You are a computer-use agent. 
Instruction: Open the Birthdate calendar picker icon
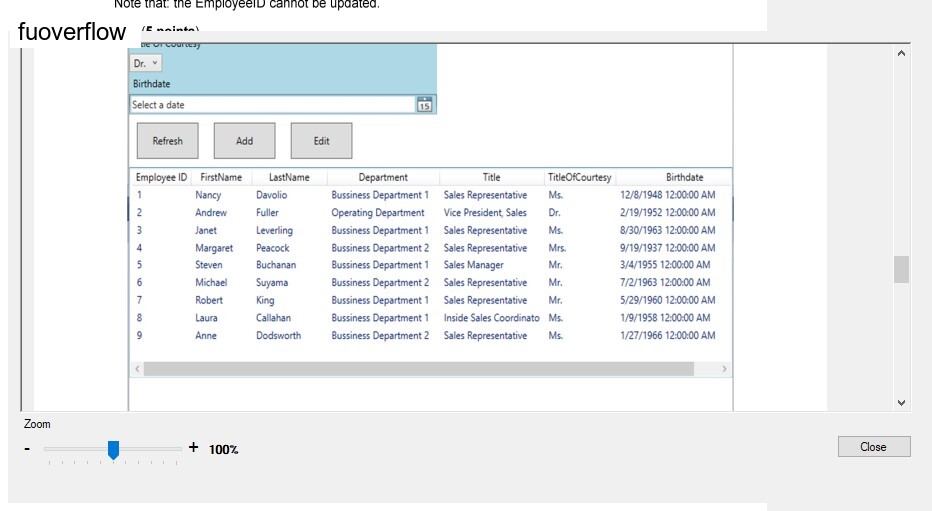click(x=424, y=105)
